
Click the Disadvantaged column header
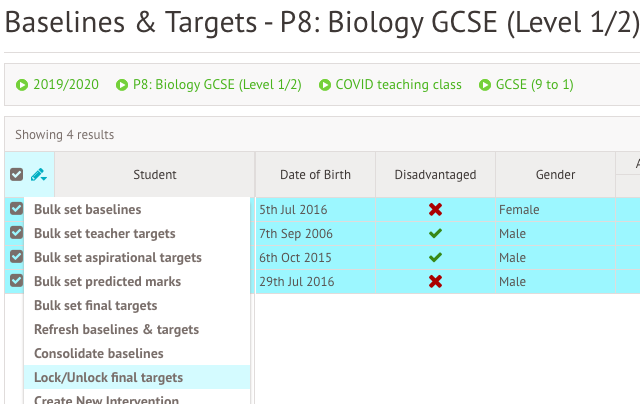(435, 175)
